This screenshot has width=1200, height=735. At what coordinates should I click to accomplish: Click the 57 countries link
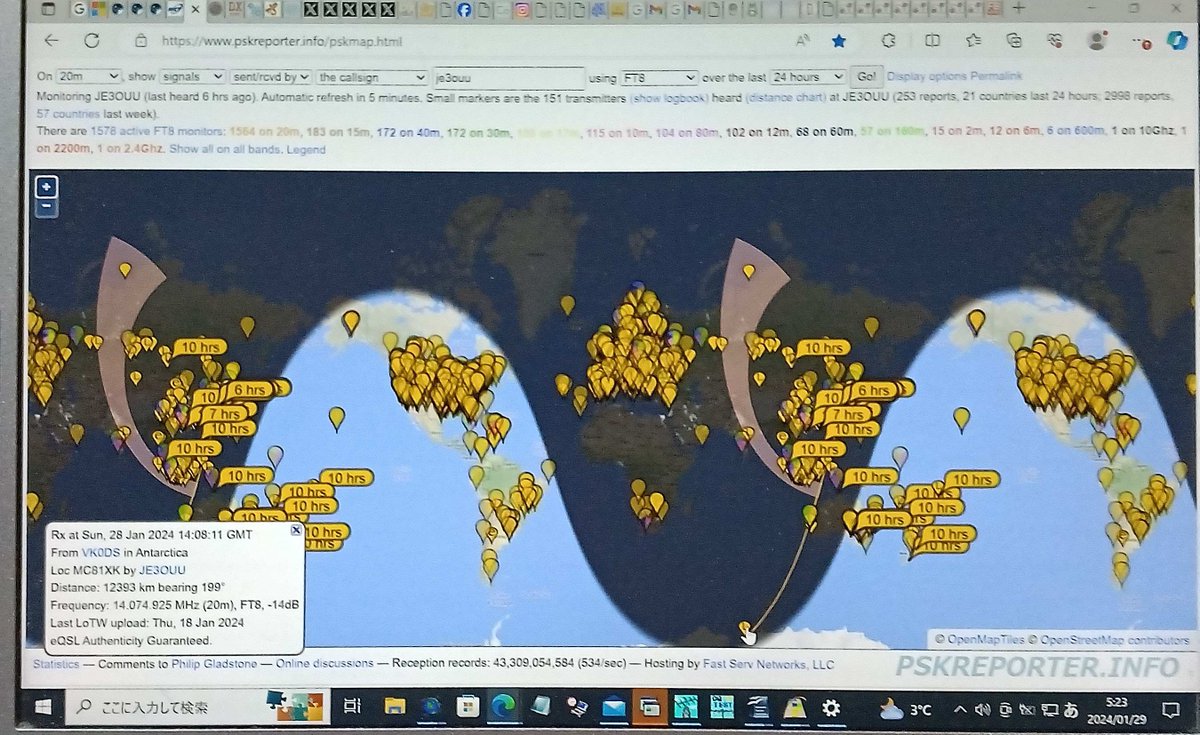67,115
